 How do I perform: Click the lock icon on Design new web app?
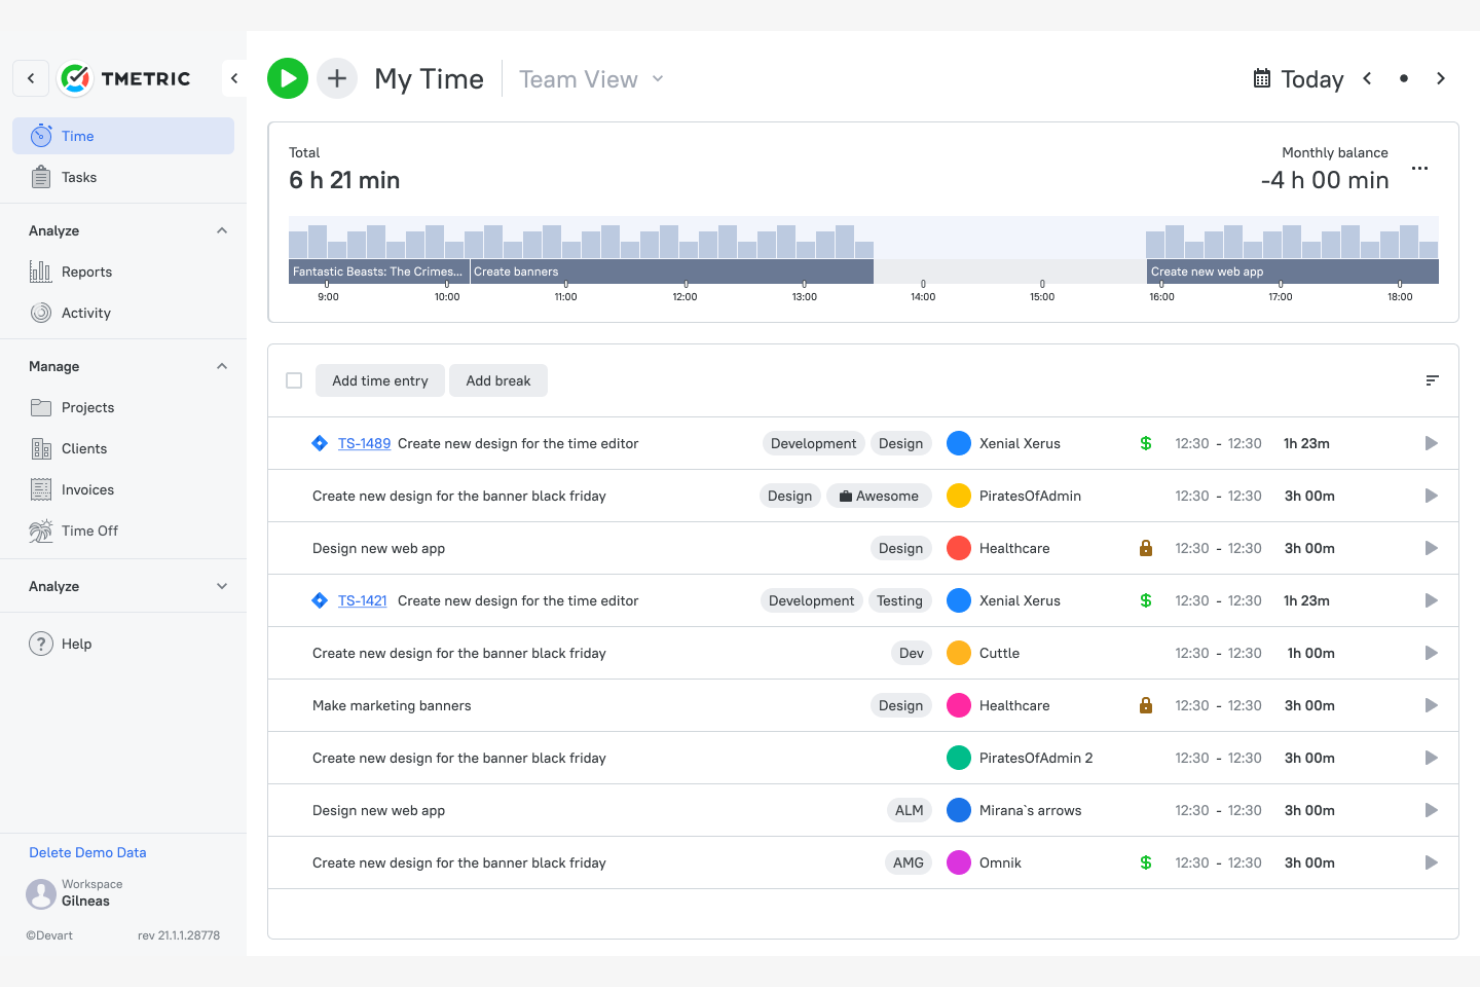click(x=1145, y=548)
